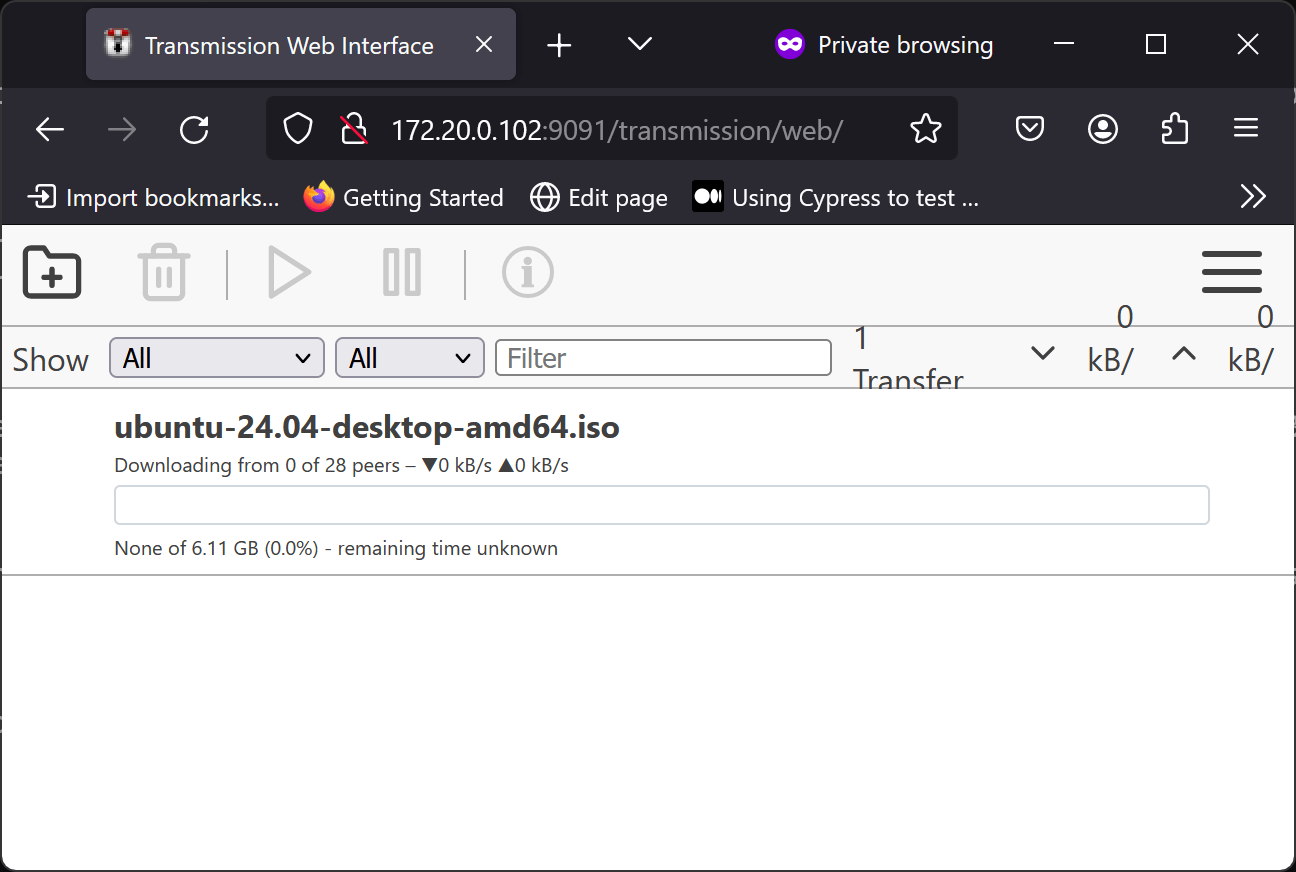1296x872 pixels.
Task: Open the Edit page bookmark
Action: tap(598, 197)
